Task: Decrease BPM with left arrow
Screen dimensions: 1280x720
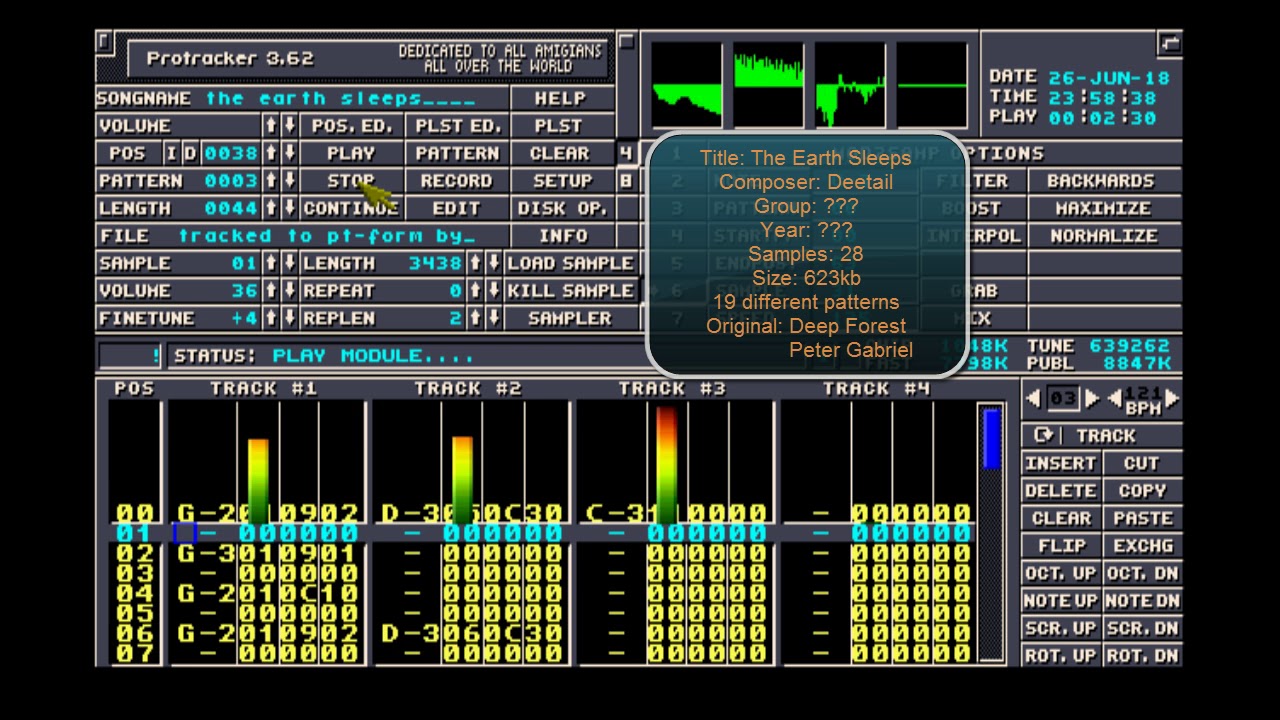Action: click(1114, 399)
